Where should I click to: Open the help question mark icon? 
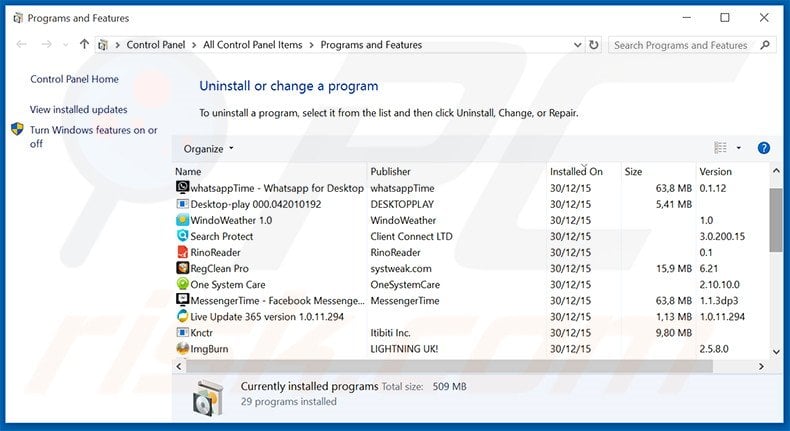(764, 148)
